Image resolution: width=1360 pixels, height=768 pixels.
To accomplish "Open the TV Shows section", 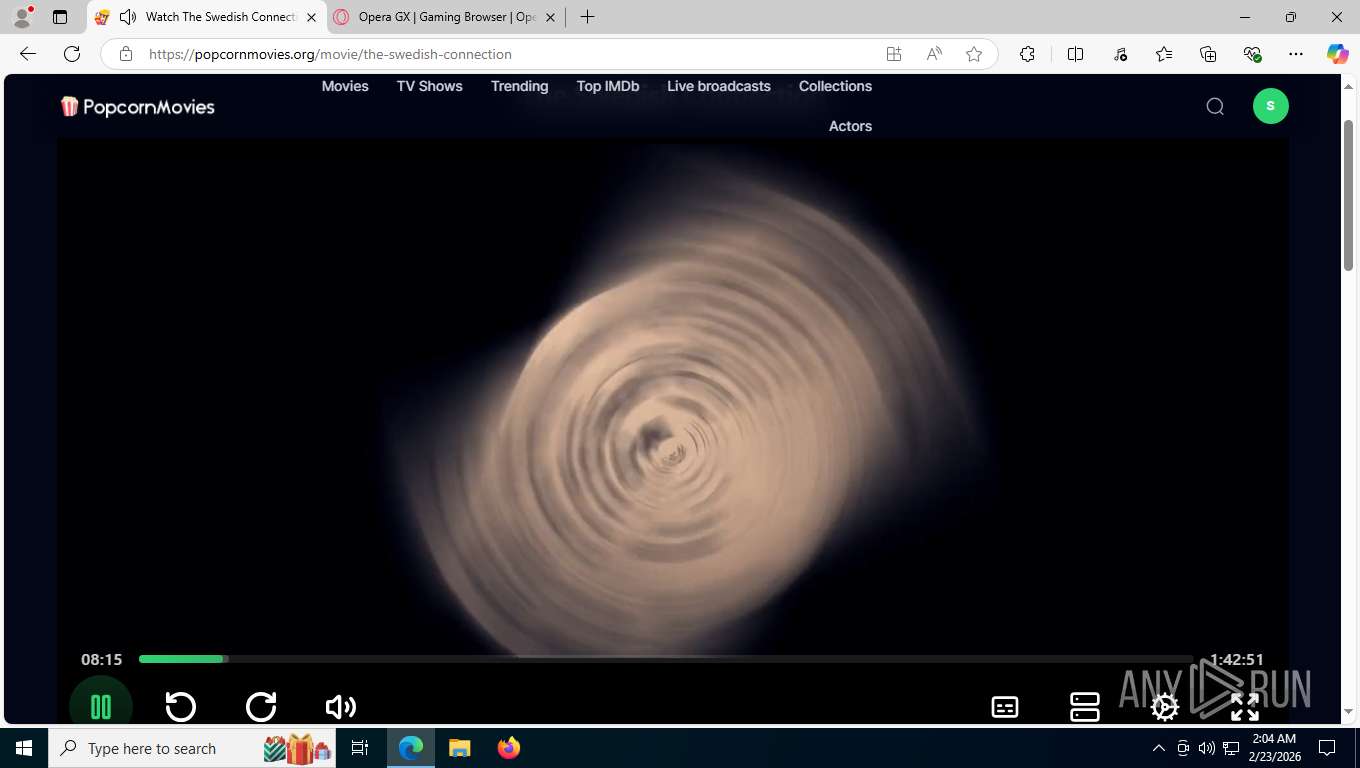I will click(x=430, y=86).
